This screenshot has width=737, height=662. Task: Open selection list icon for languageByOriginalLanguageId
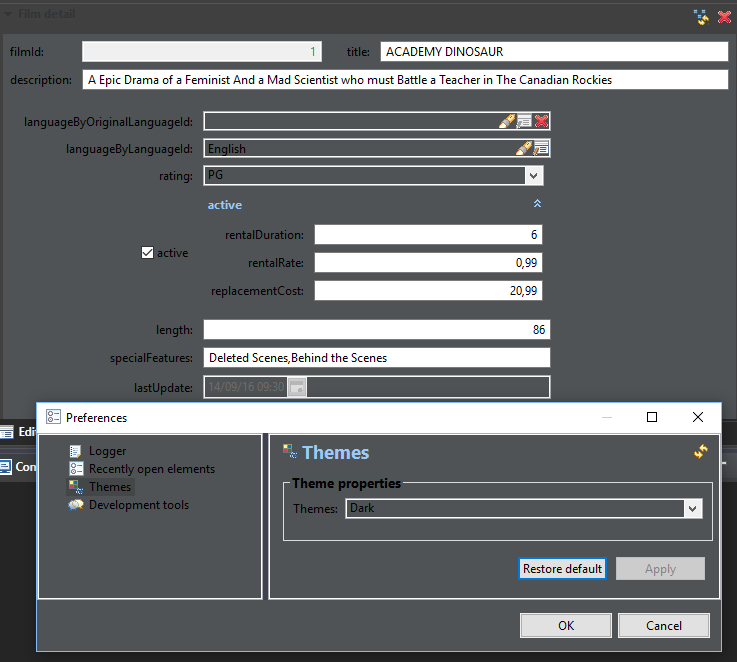[524, 121]
